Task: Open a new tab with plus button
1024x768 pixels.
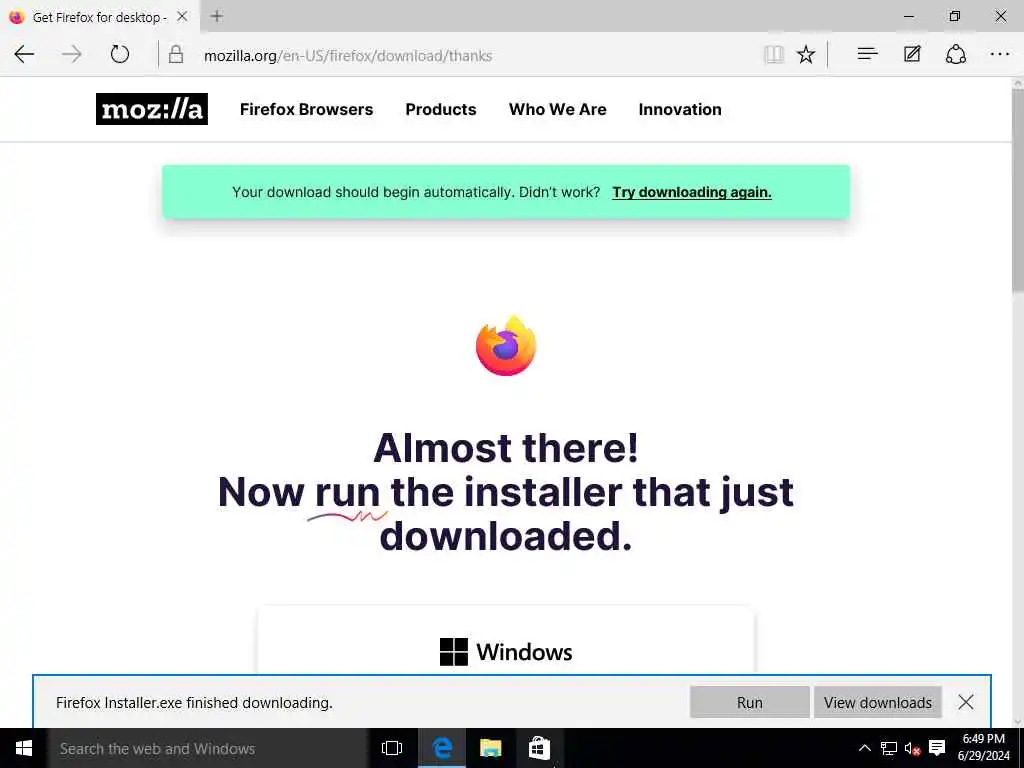Action: [x=217, y=16]
